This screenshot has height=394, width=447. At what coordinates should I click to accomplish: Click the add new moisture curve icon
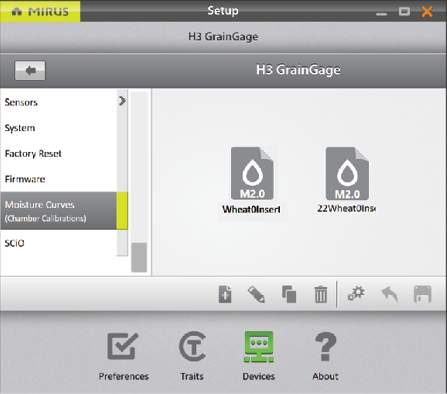click(225, 294)
